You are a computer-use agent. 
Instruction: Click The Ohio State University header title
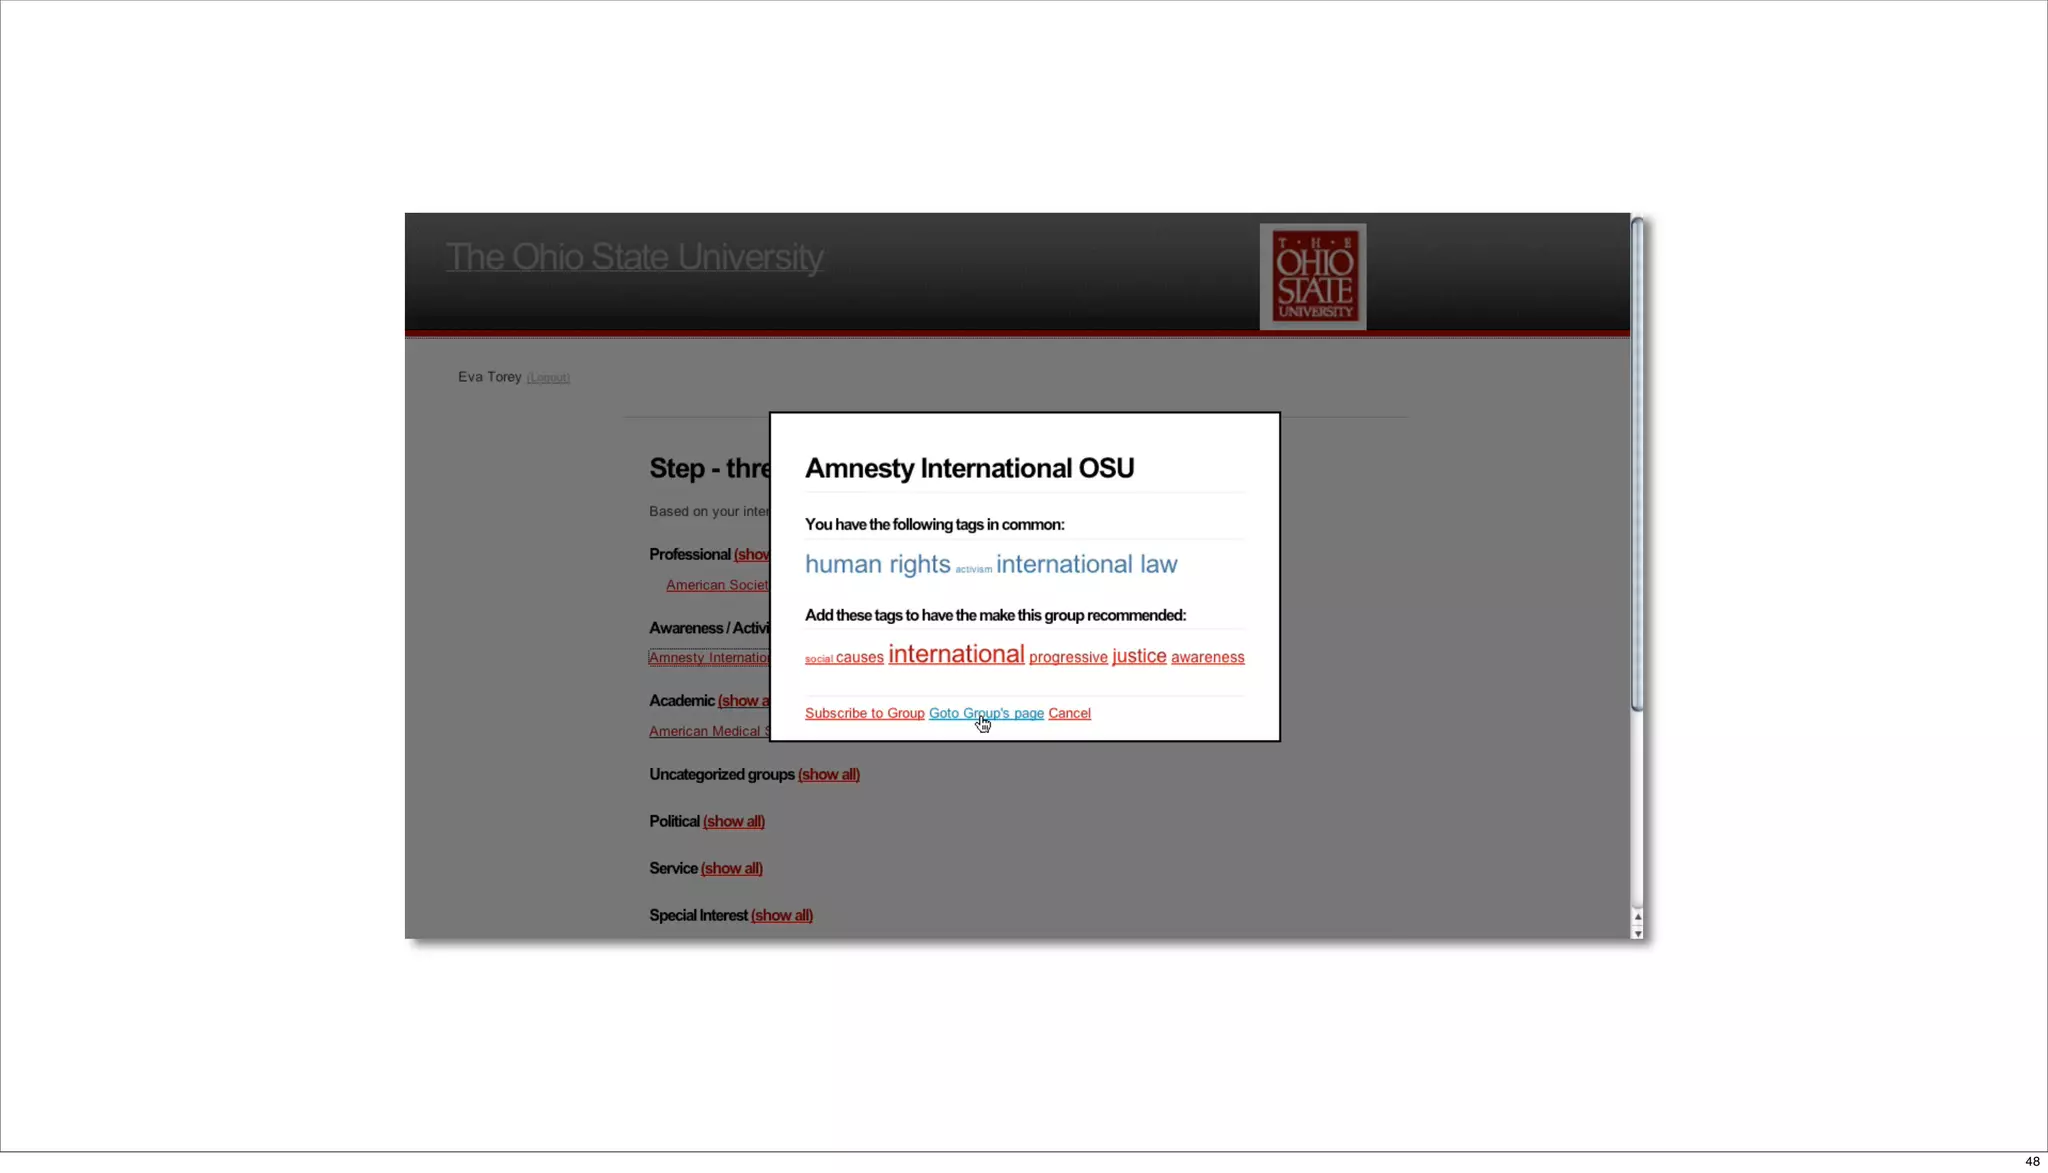click(634, 257)
